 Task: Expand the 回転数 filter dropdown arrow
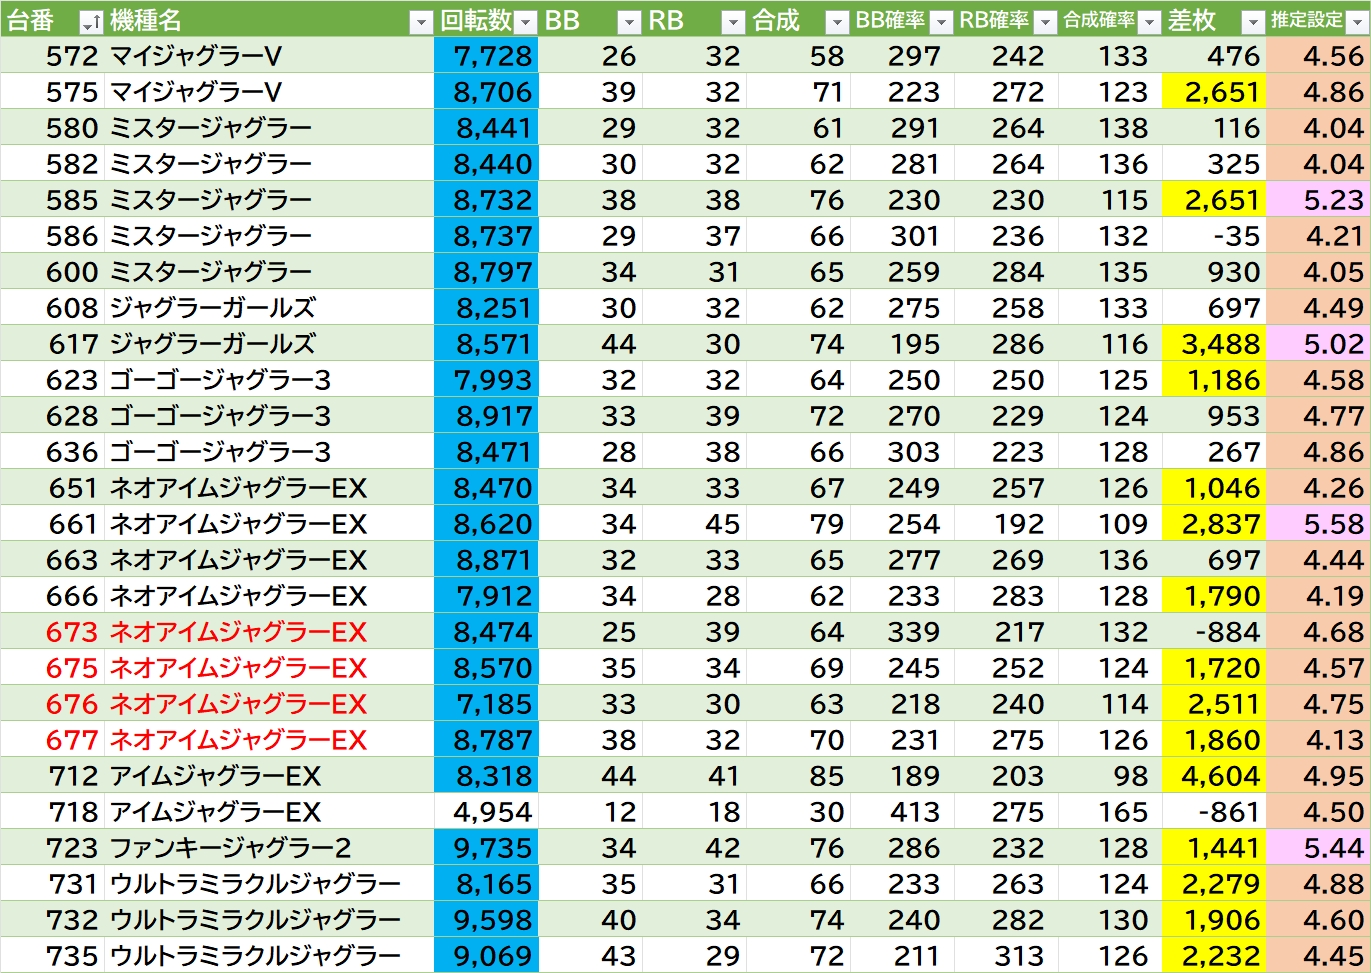point(525,22)
